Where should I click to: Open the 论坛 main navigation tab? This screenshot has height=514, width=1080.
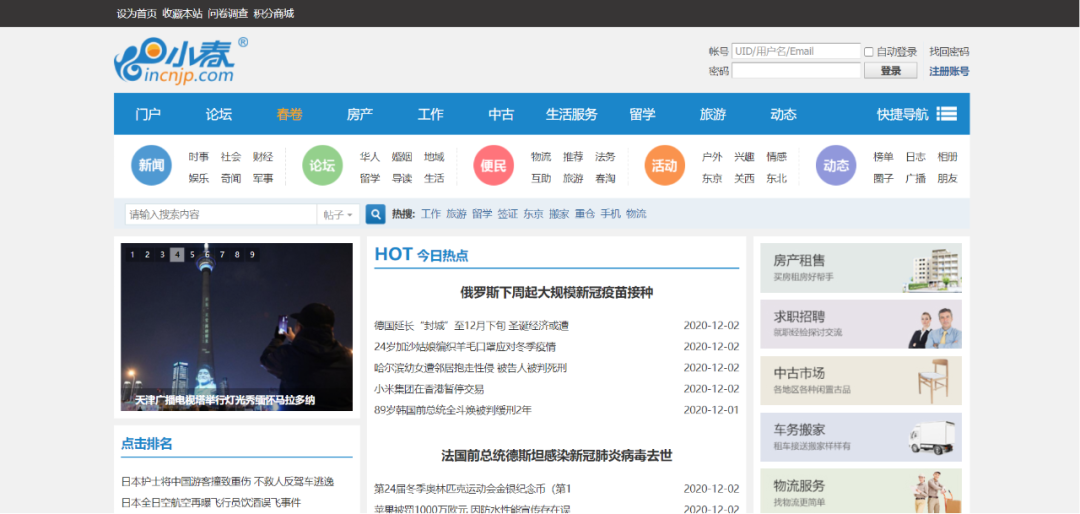219,114
